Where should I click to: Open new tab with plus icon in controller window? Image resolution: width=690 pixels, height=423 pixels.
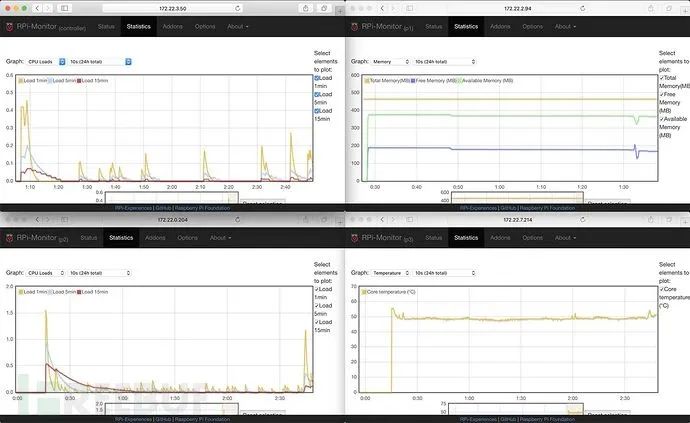coord(340,11)
